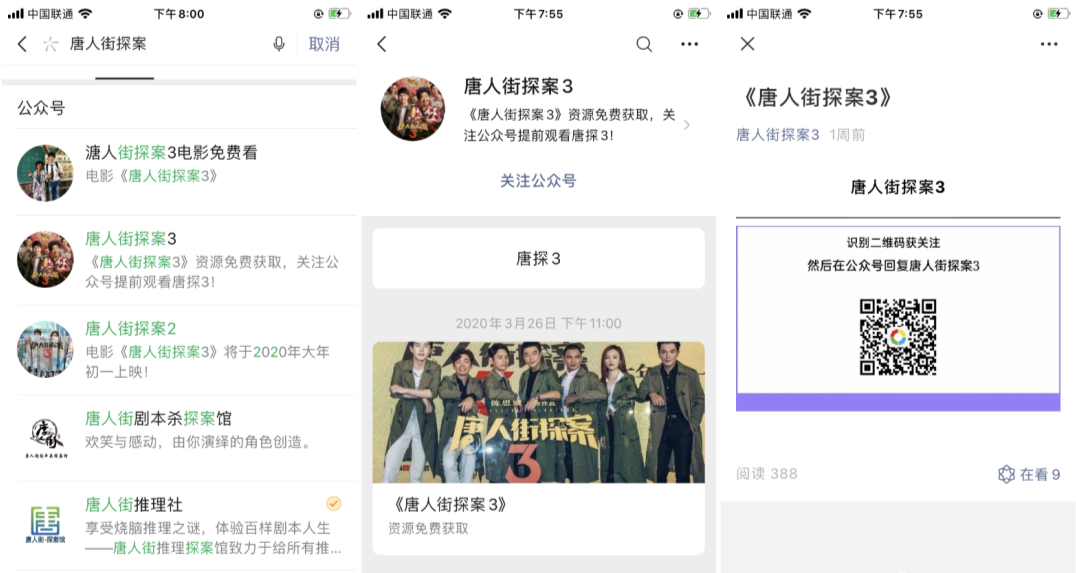Open the 唐人街探案3 cast poster article
This screenshot has width=1076, height=573.
click(539, 447)
